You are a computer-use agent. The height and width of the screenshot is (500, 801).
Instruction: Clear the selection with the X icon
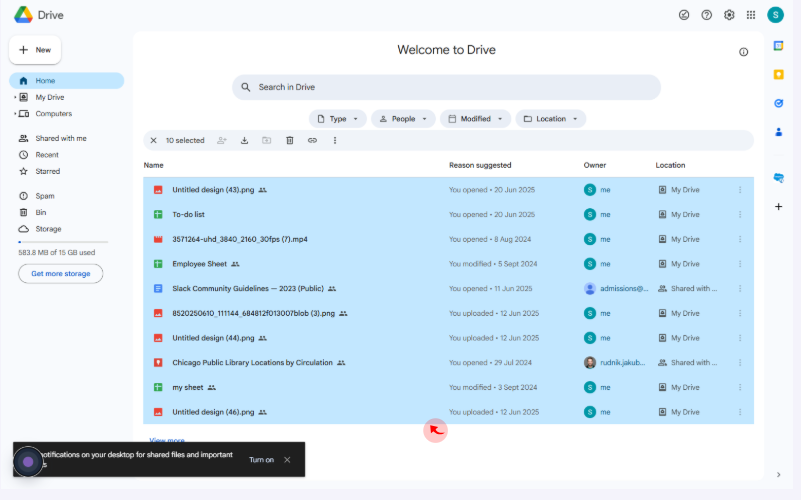coord(153,140)
